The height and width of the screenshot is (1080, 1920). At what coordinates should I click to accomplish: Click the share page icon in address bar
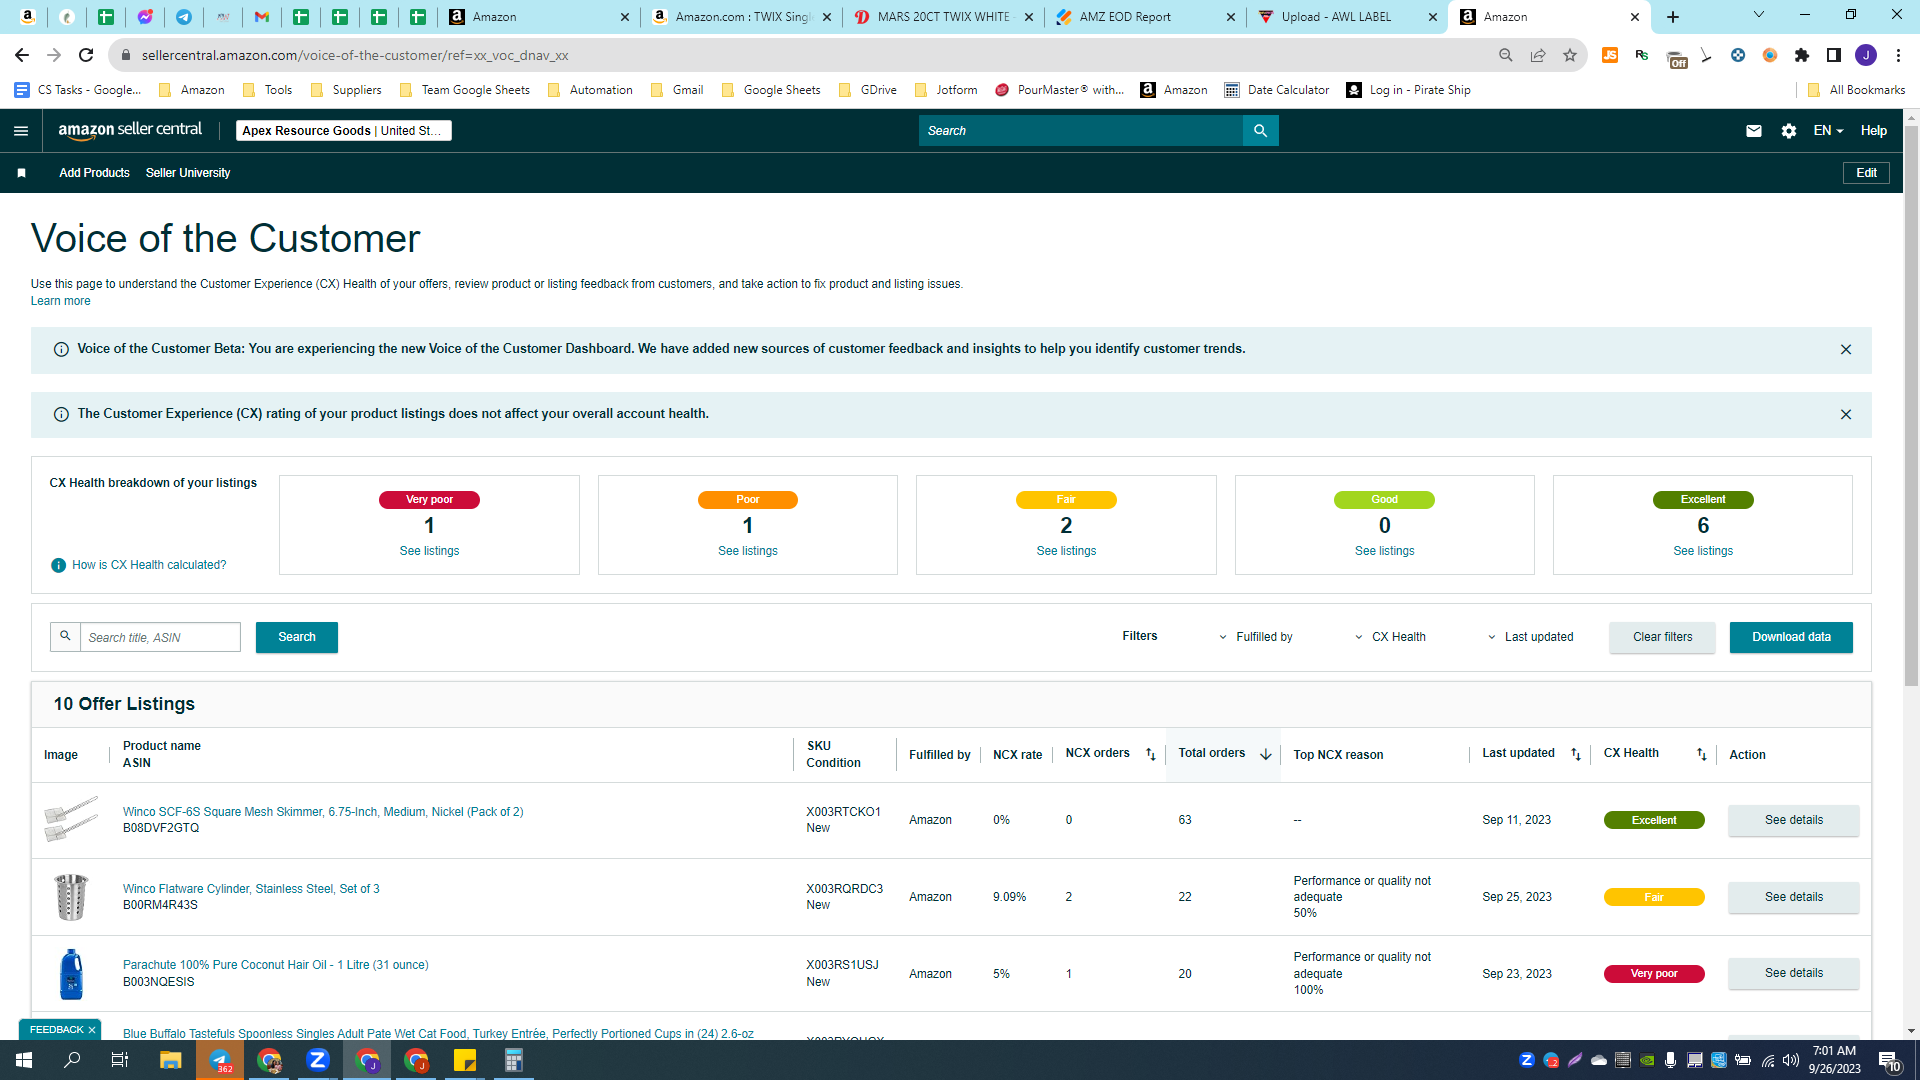click(x=1538, y=55)
